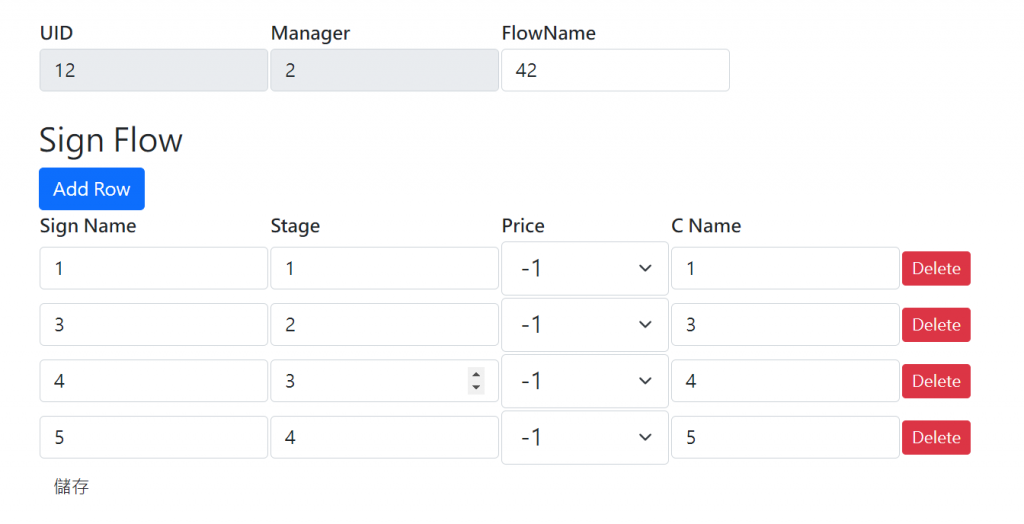Open the Price dropdown in second row

pos(585,325)
